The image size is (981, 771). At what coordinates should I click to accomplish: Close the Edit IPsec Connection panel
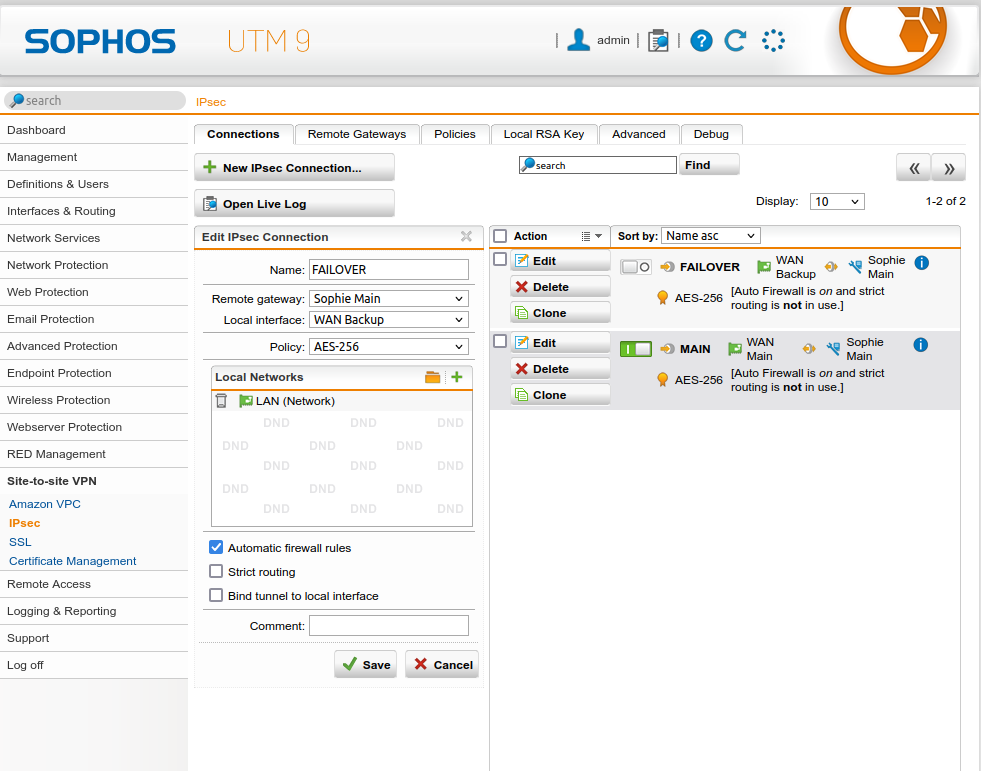466,237
